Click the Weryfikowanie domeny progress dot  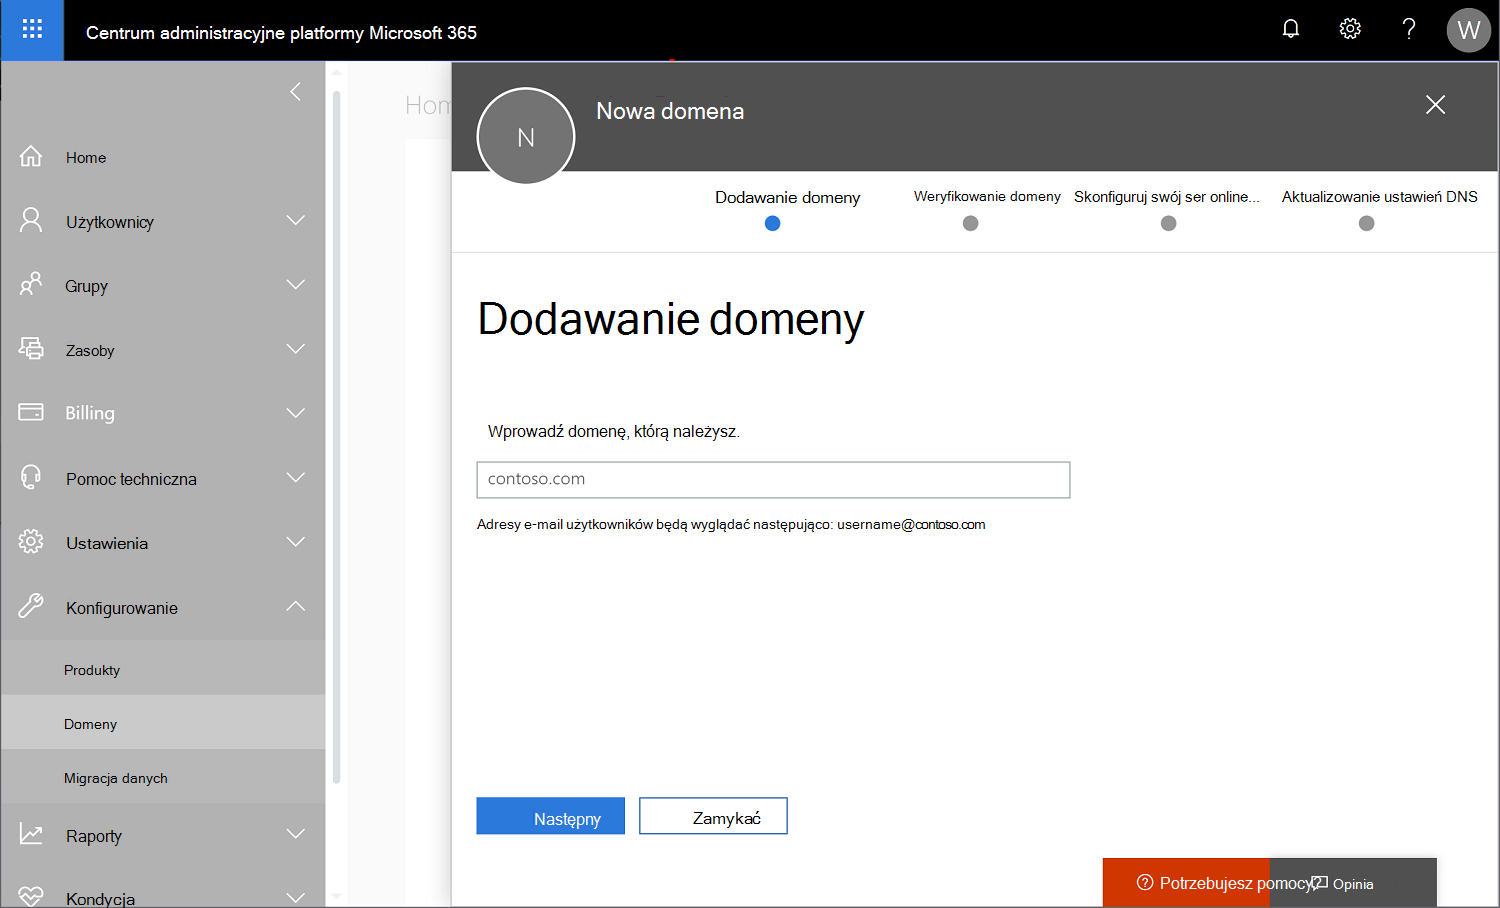click(x=970, y=223)
